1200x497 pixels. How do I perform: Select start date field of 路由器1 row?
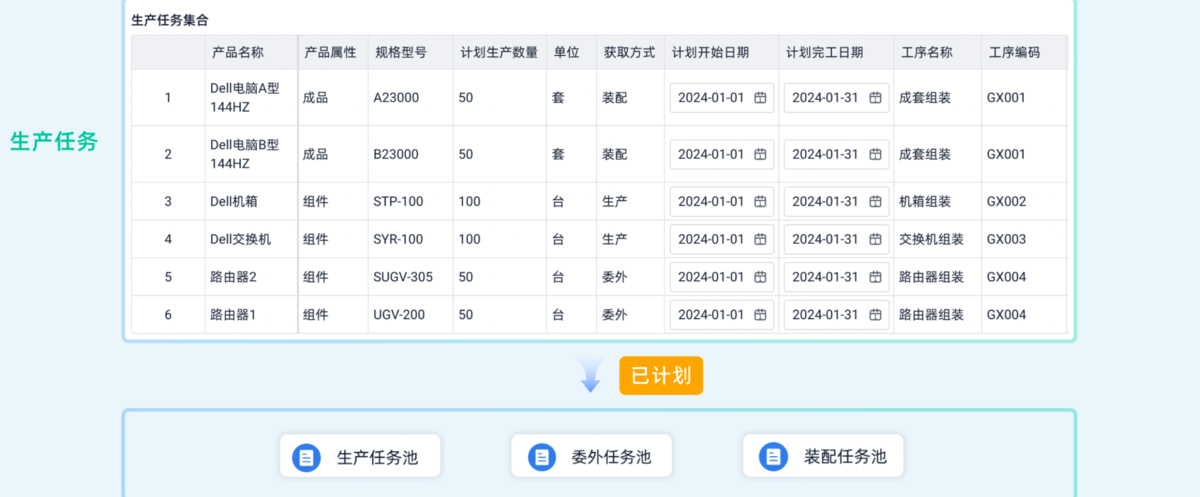[x=722, y=315]
